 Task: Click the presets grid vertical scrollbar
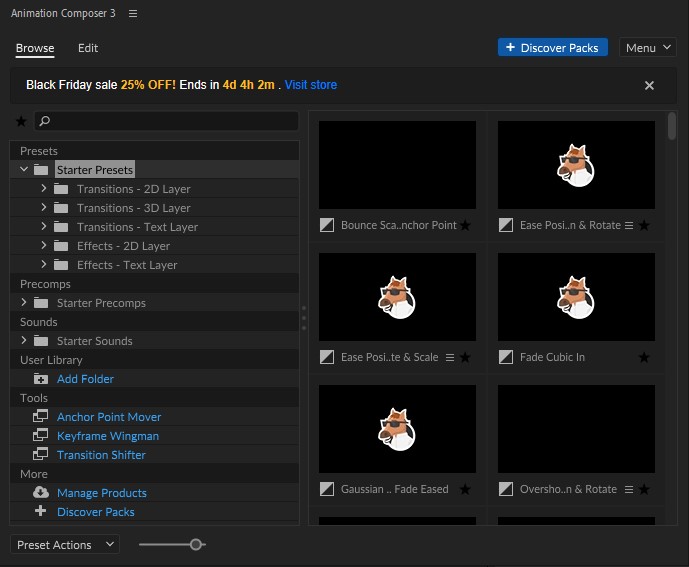coord(671,126)
